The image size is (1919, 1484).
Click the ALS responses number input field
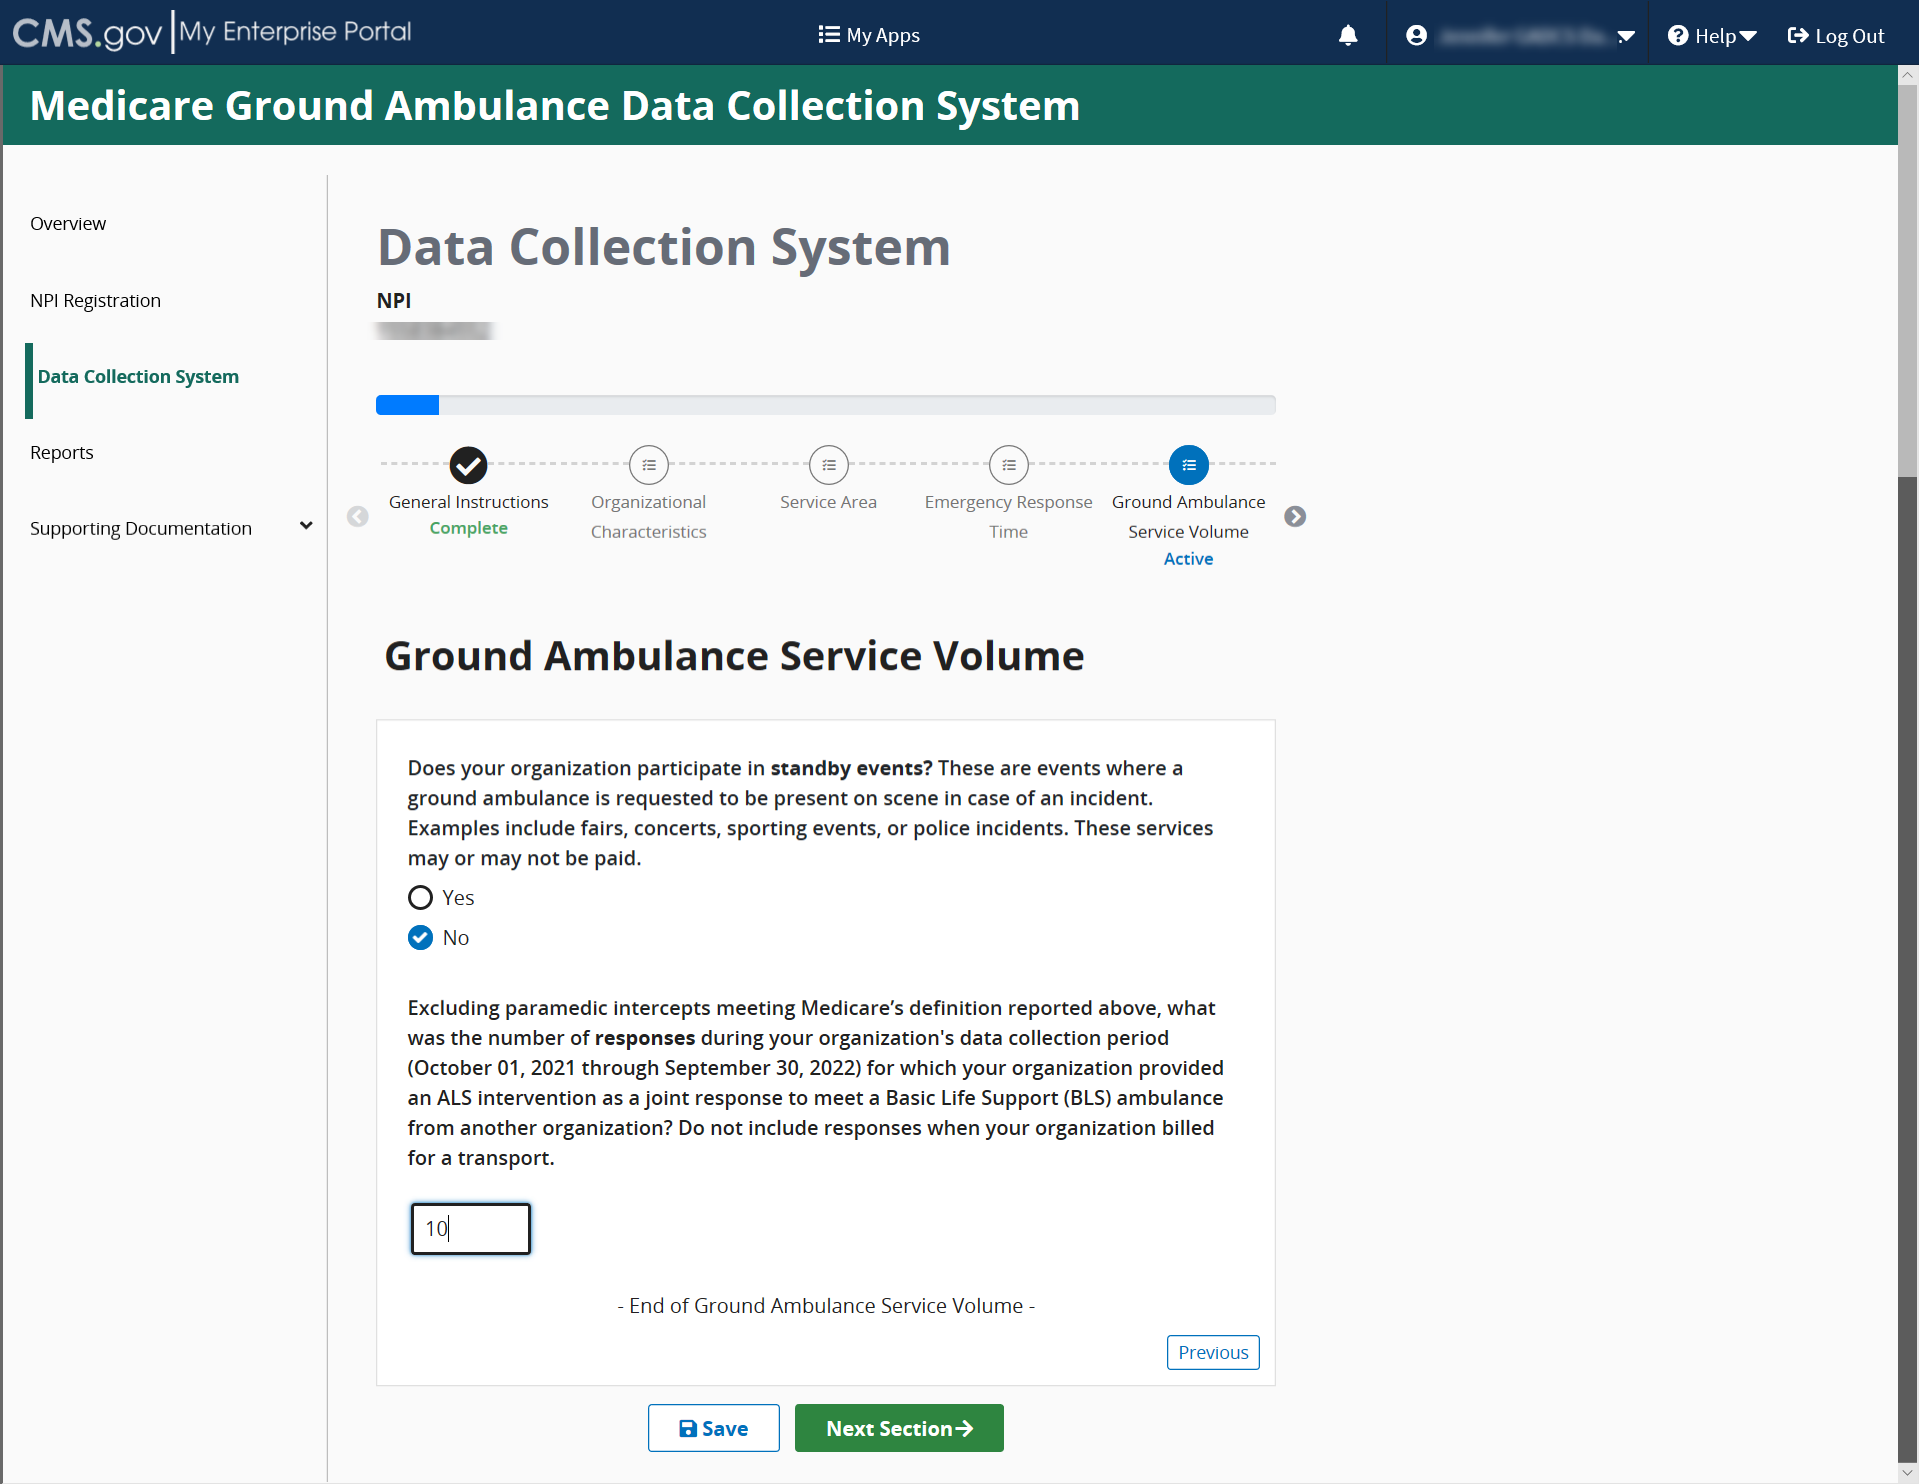(470, 1229)
